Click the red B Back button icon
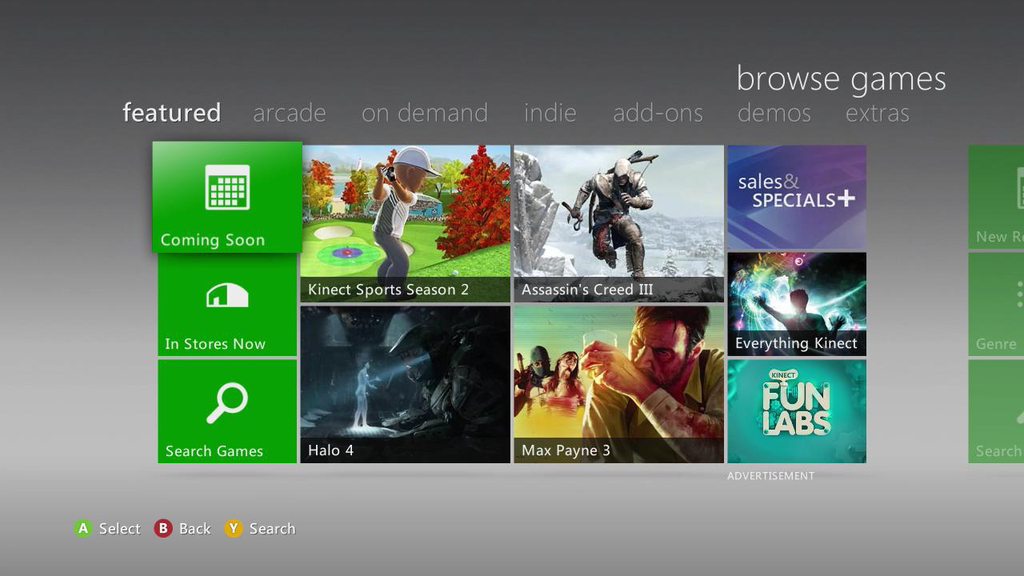 click(x=163, y=528)
